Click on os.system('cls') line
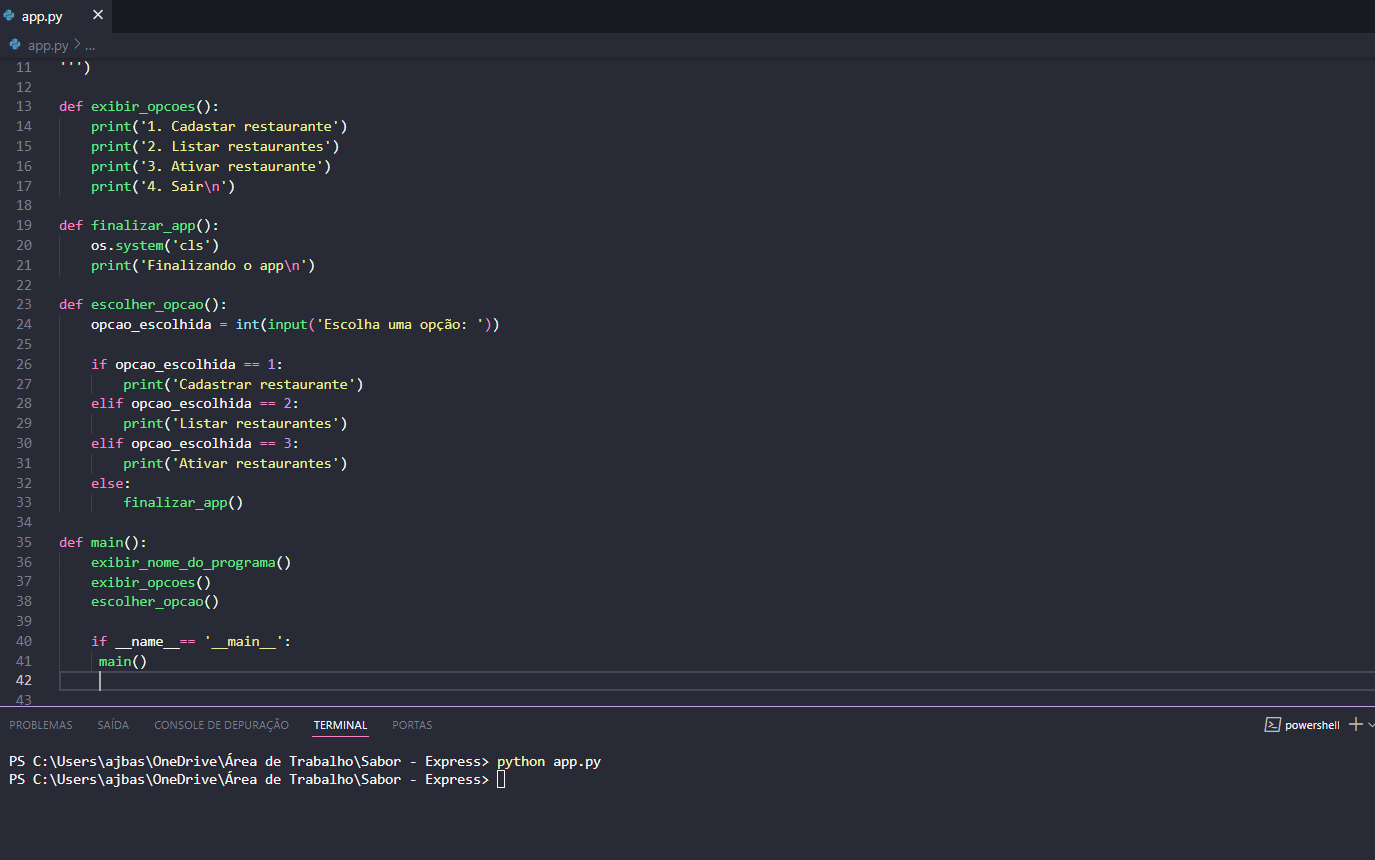The image size is (1375, 860). tap(155, 245)
